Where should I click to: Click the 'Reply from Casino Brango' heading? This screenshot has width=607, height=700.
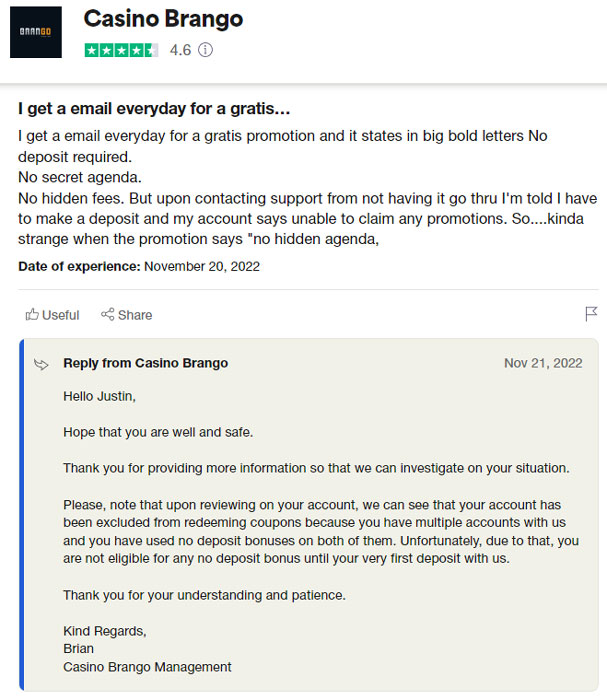pyautogui.click(x=145, y=363)
